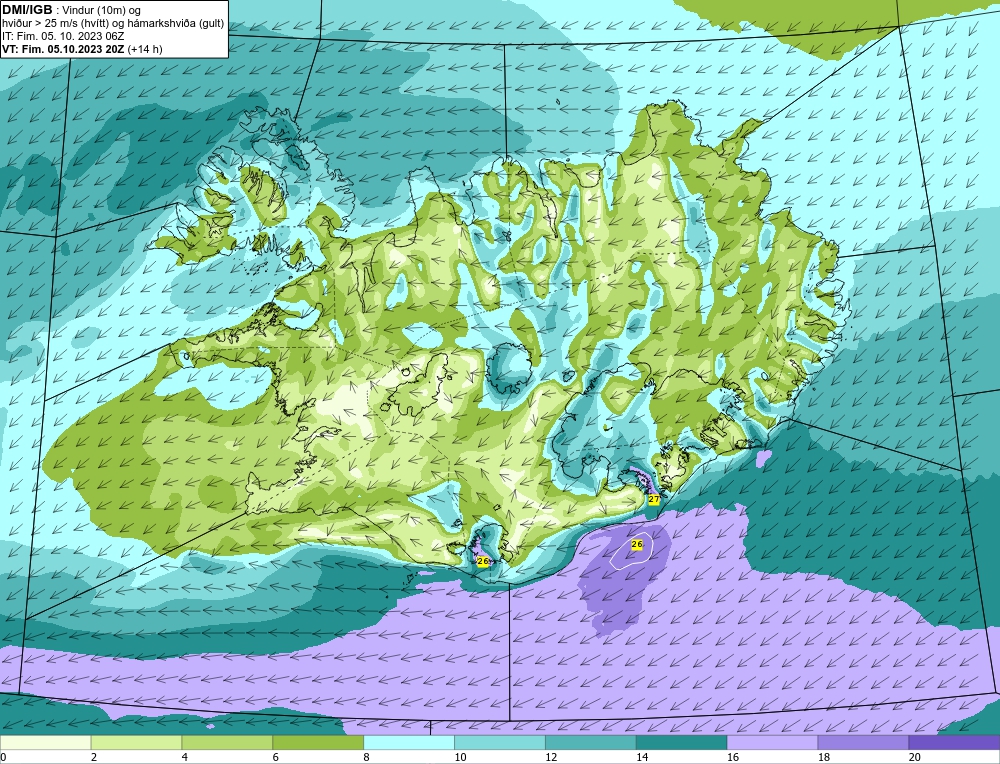Click the yellow gust label 27
The height and width of the screenshot is (764, 1000).
[654, 499]
